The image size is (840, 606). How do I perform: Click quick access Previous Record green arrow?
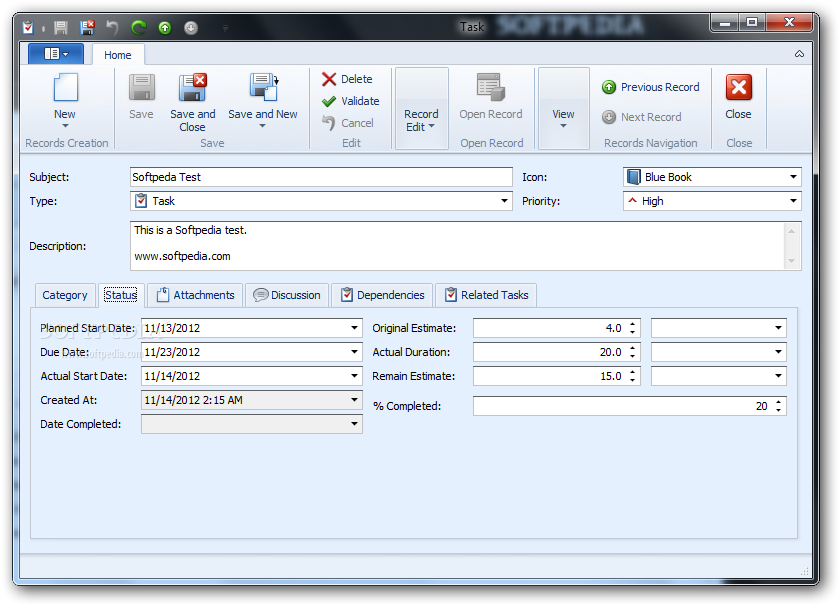pos(165,27)
